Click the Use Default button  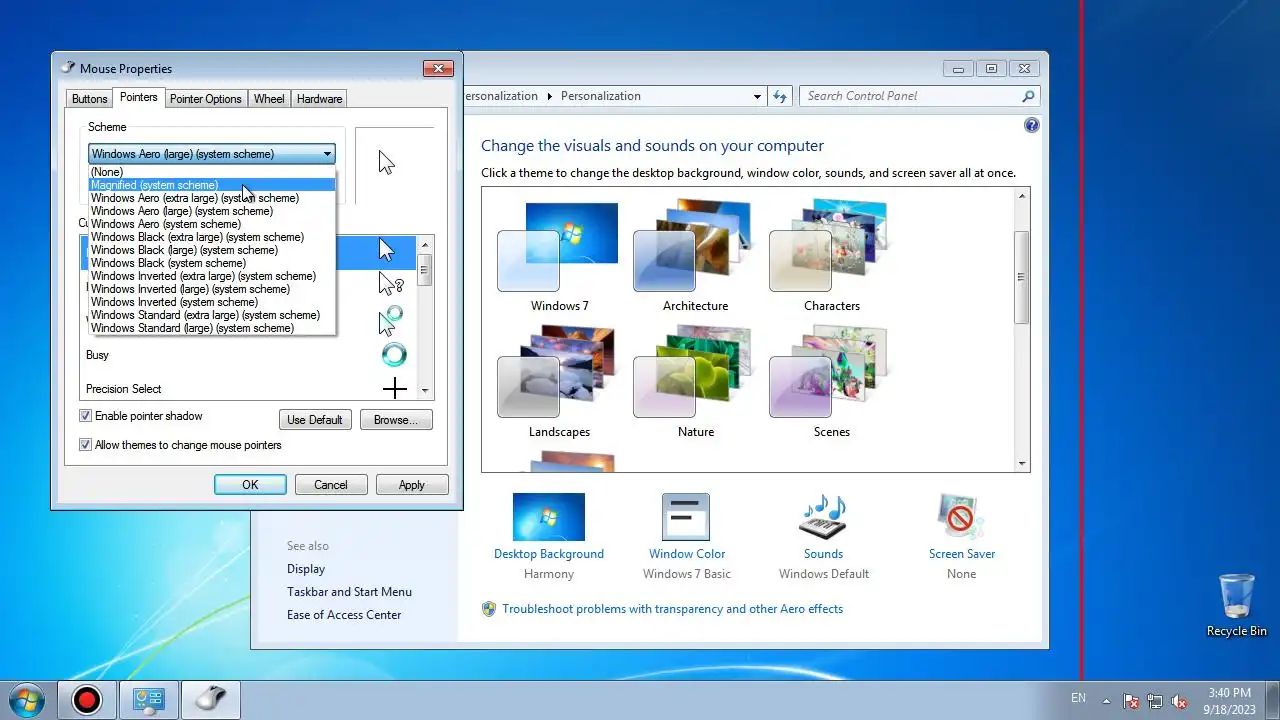point(315,420)
